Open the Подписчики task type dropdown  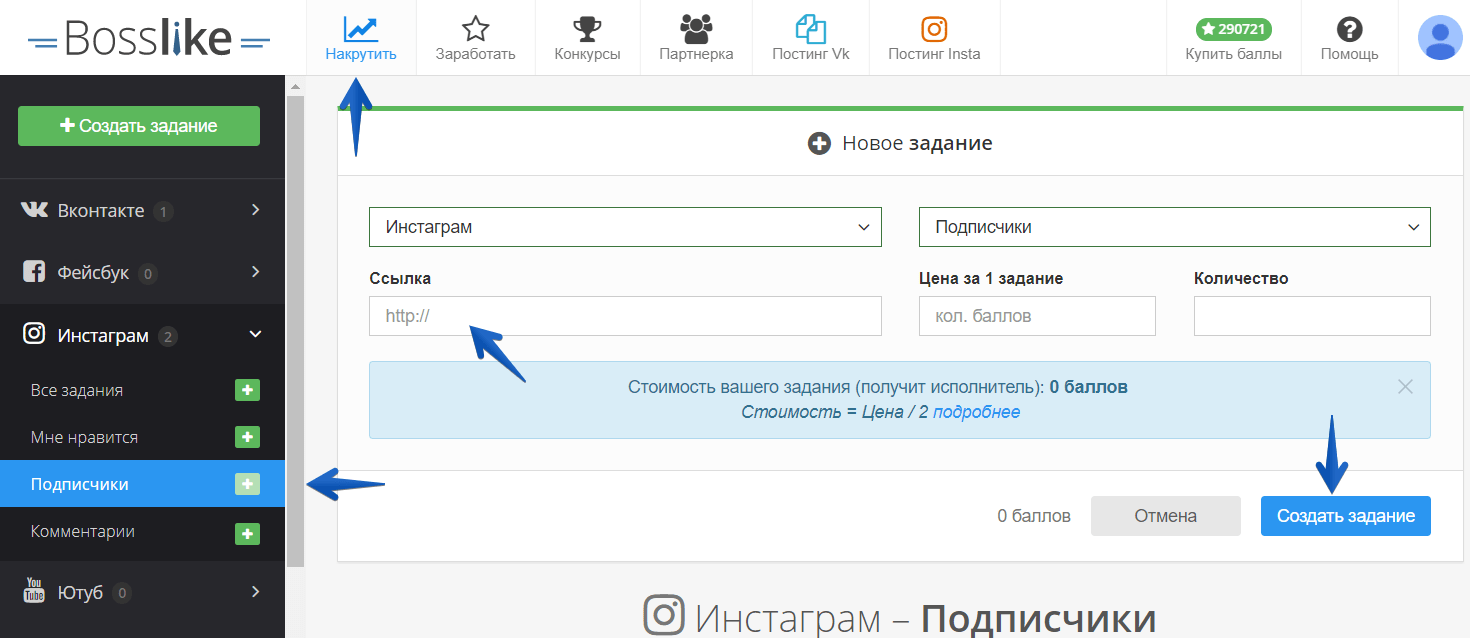click(x=1175, y=227)
